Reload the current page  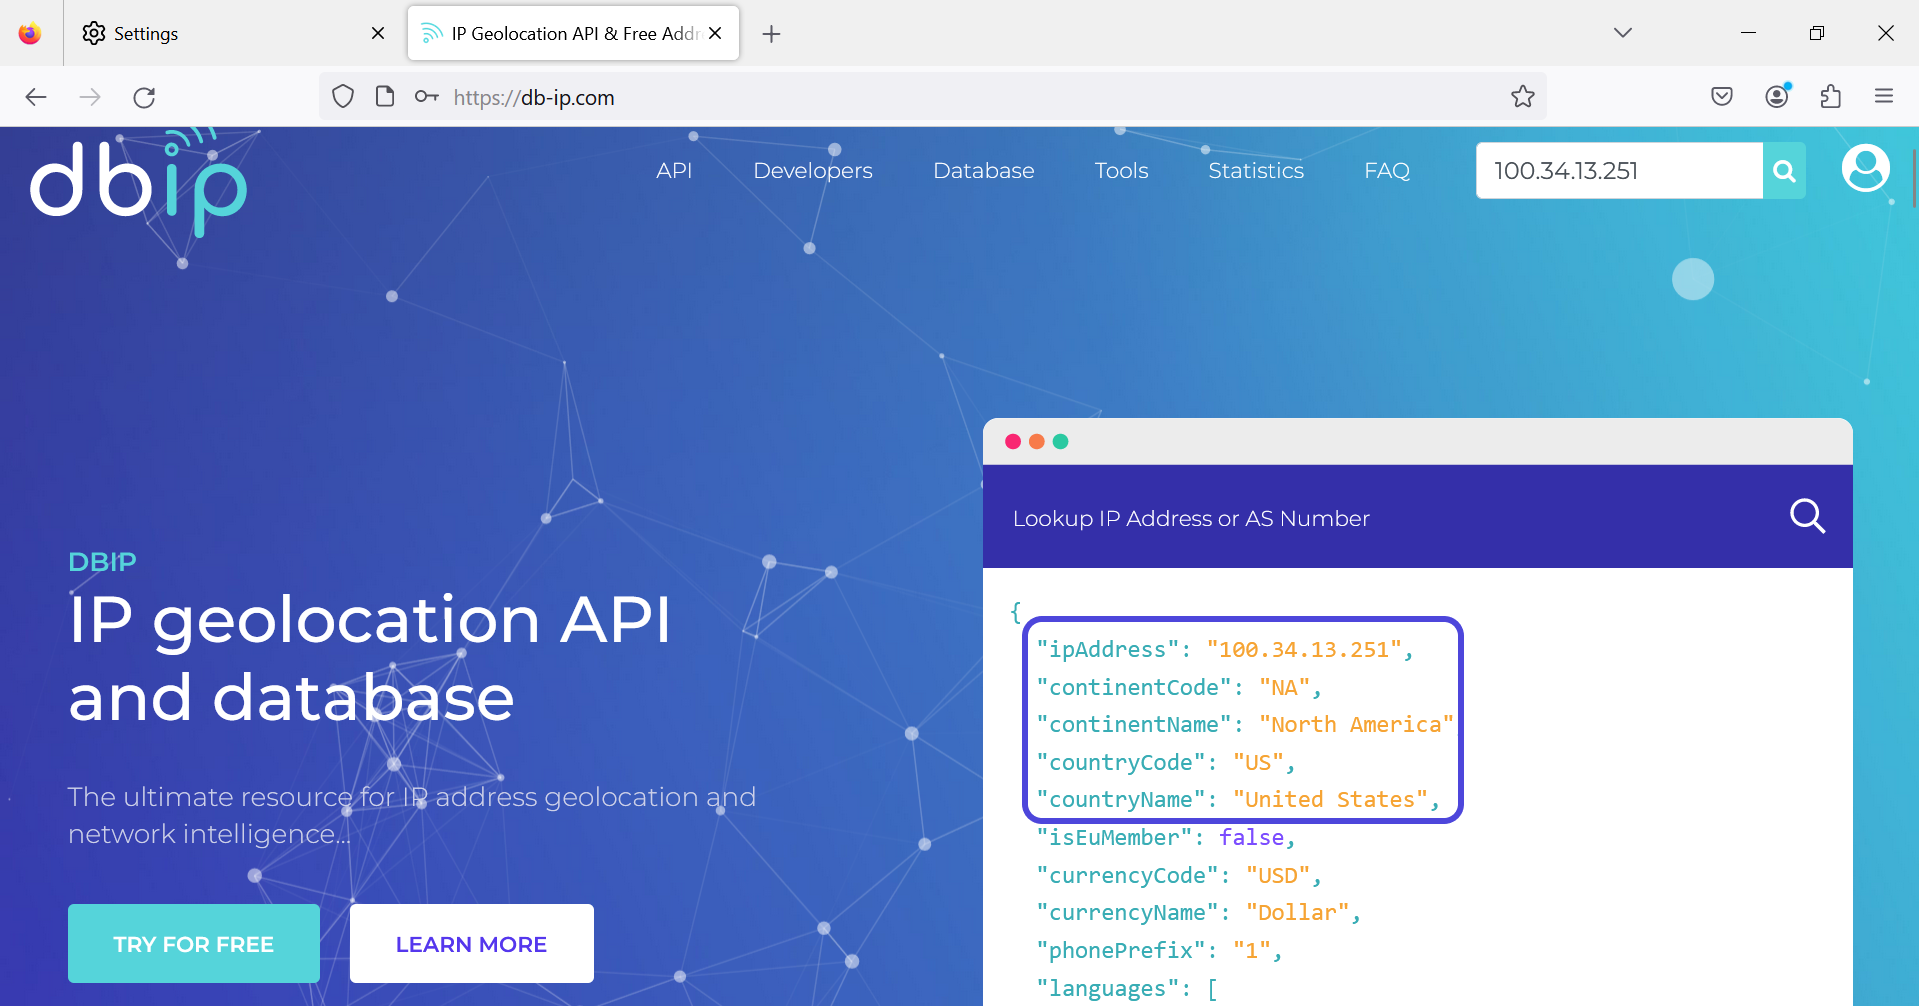144,97
